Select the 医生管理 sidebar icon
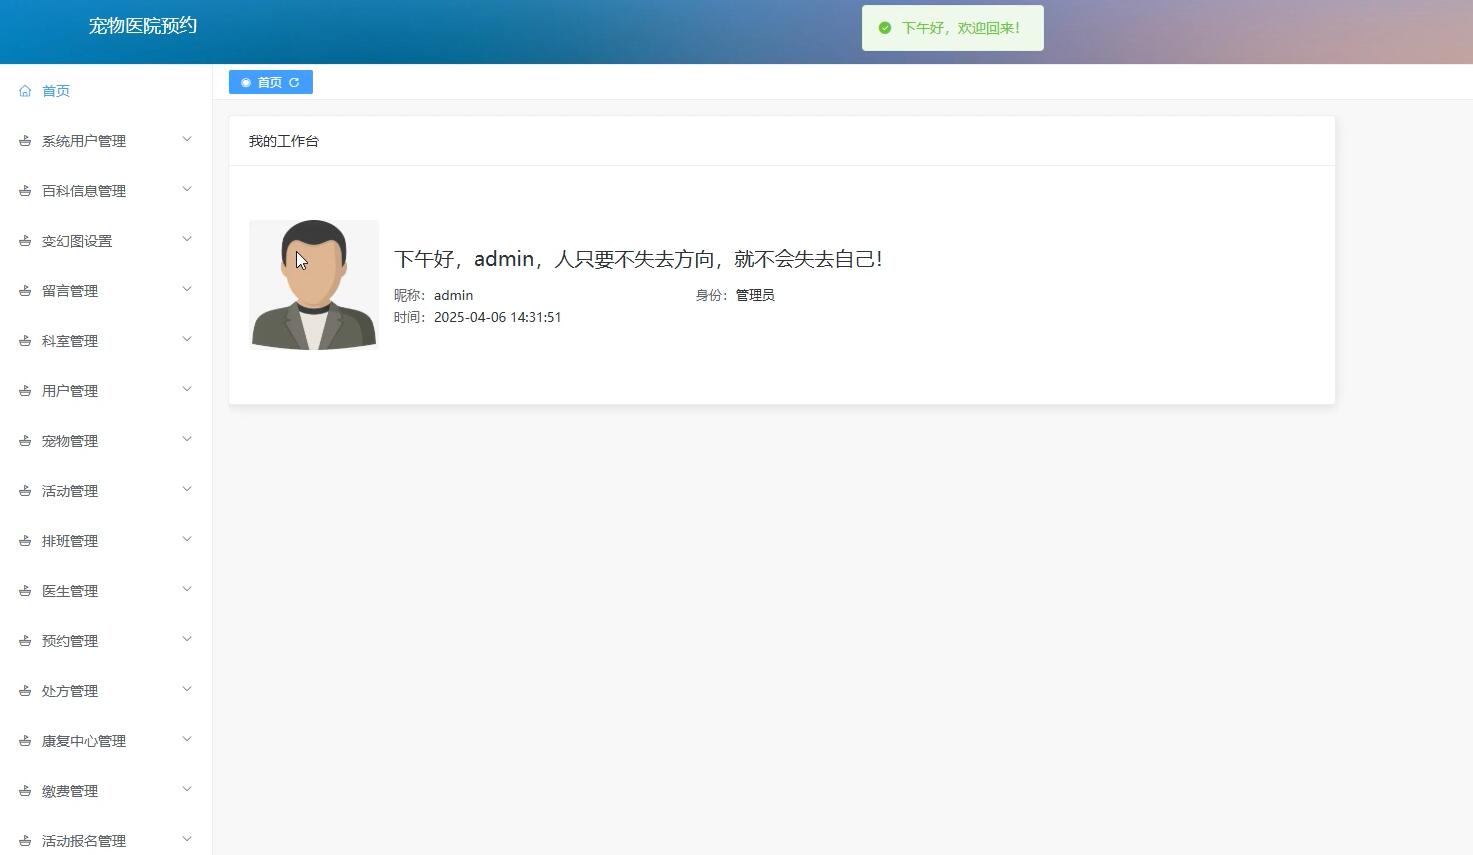This screenshot has height=855, width=1473. tap(25, 590)
